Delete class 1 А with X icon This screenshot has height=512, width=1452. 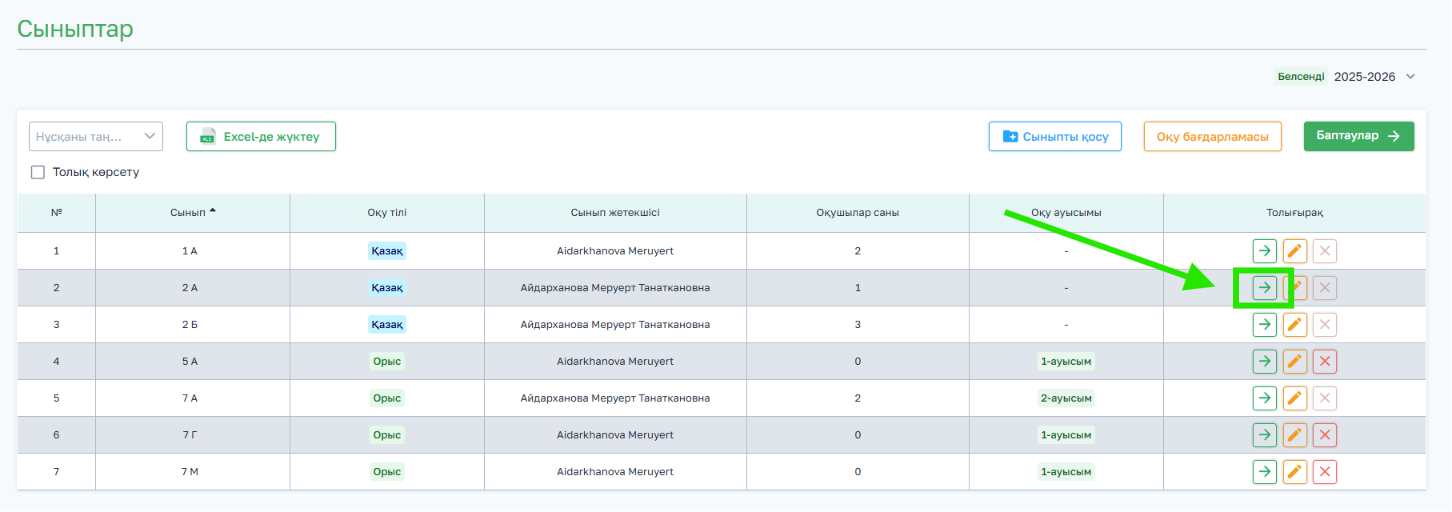(1325, 251)
